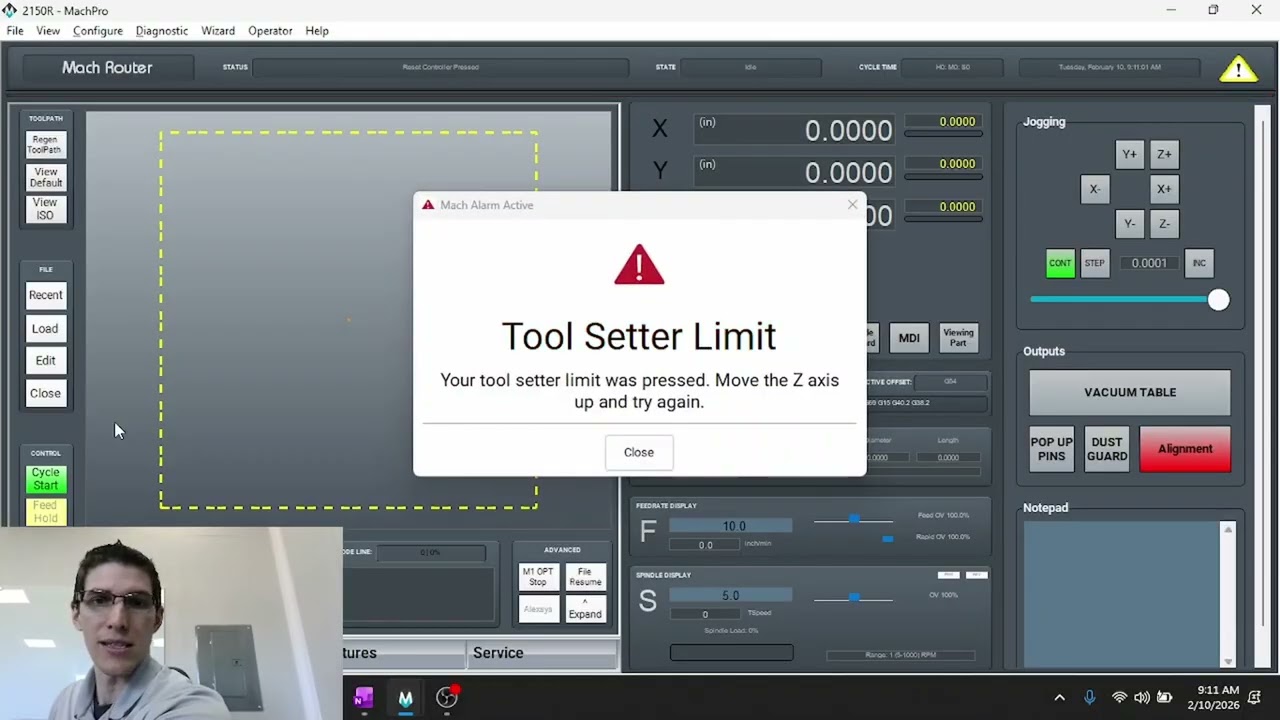Load a G-code file
Viewport: 1280px width, 720px height.
45,328
